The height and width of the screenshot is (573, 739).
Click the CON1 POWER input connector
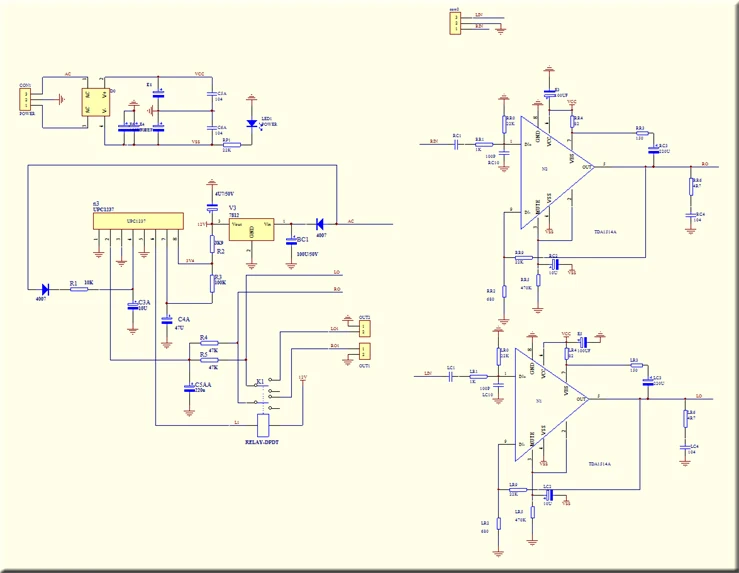pyautogui.click(x=26, y=100)
